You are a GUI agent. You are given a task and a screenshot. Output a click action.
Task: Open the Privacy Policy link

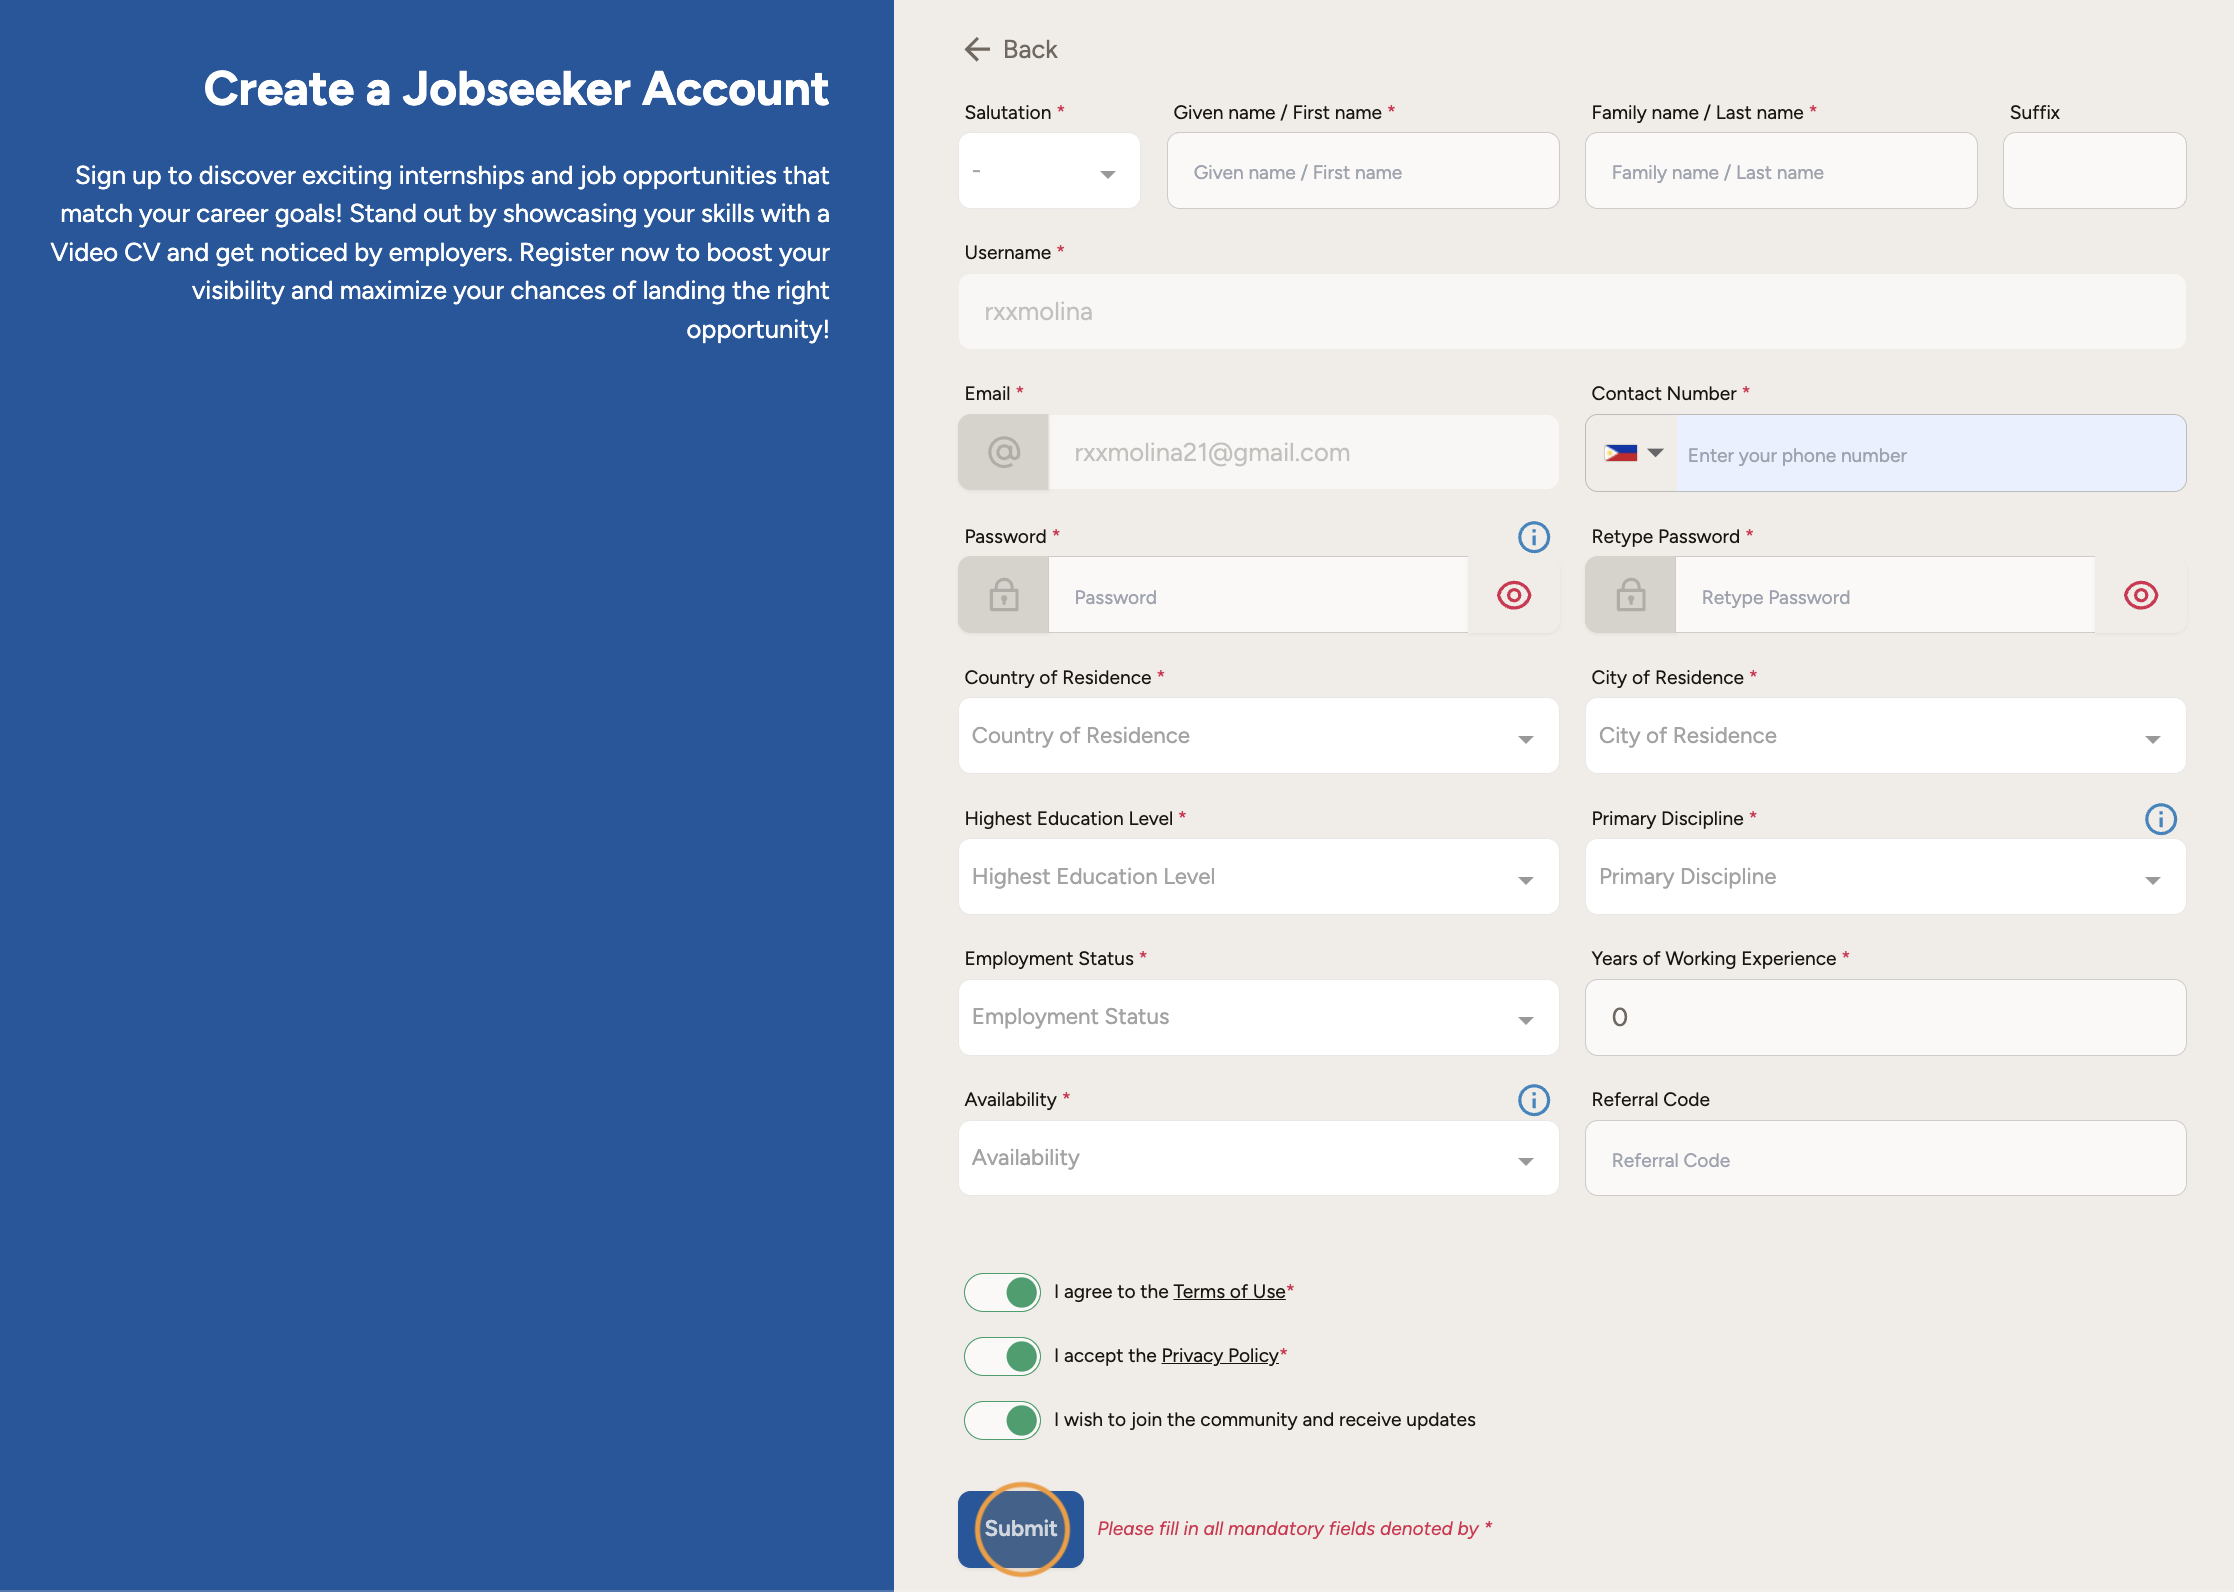(x=1219, y=1356)
